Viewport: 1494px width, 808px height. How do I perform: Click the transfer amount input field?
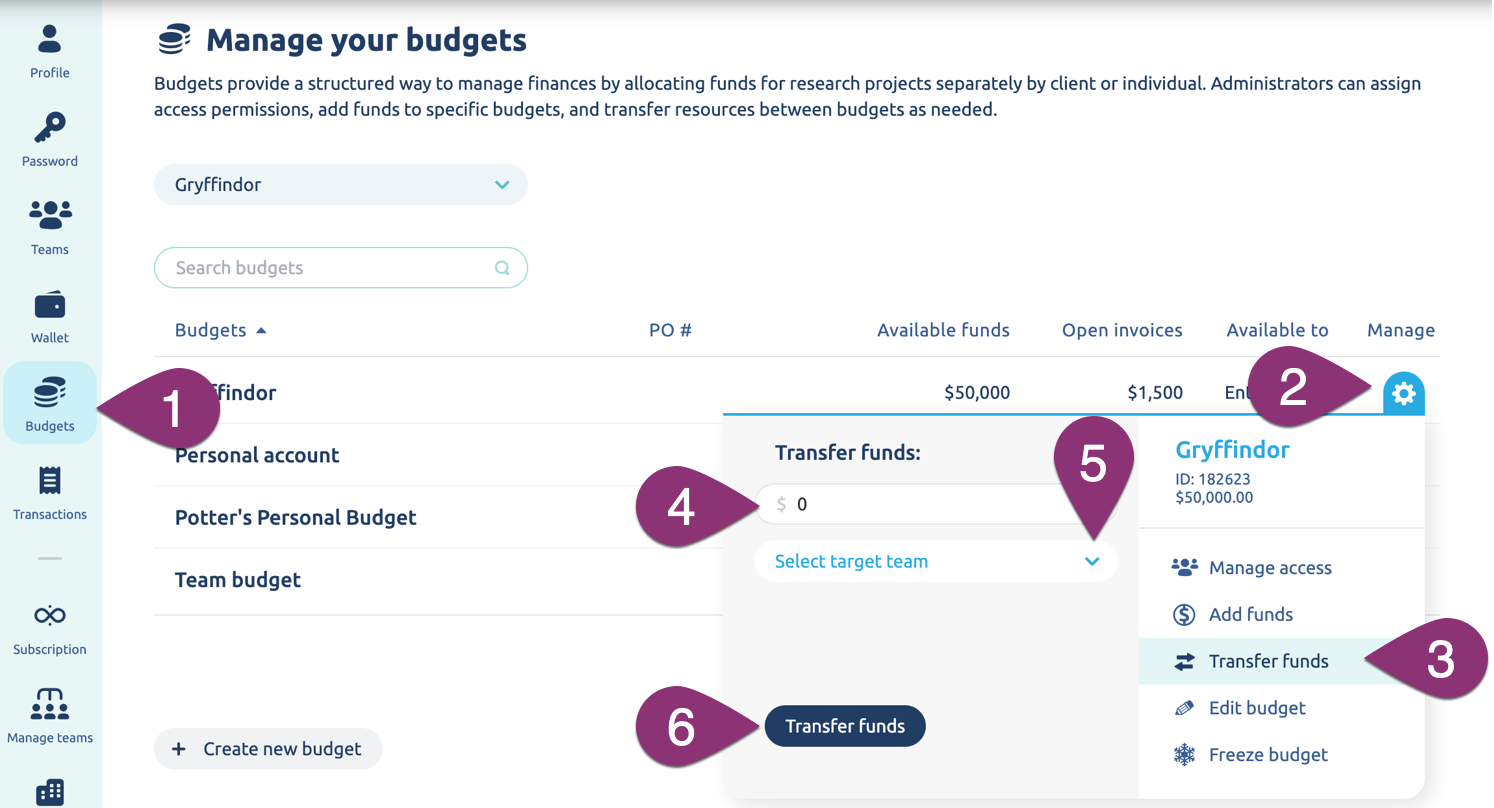click(920, 505)
